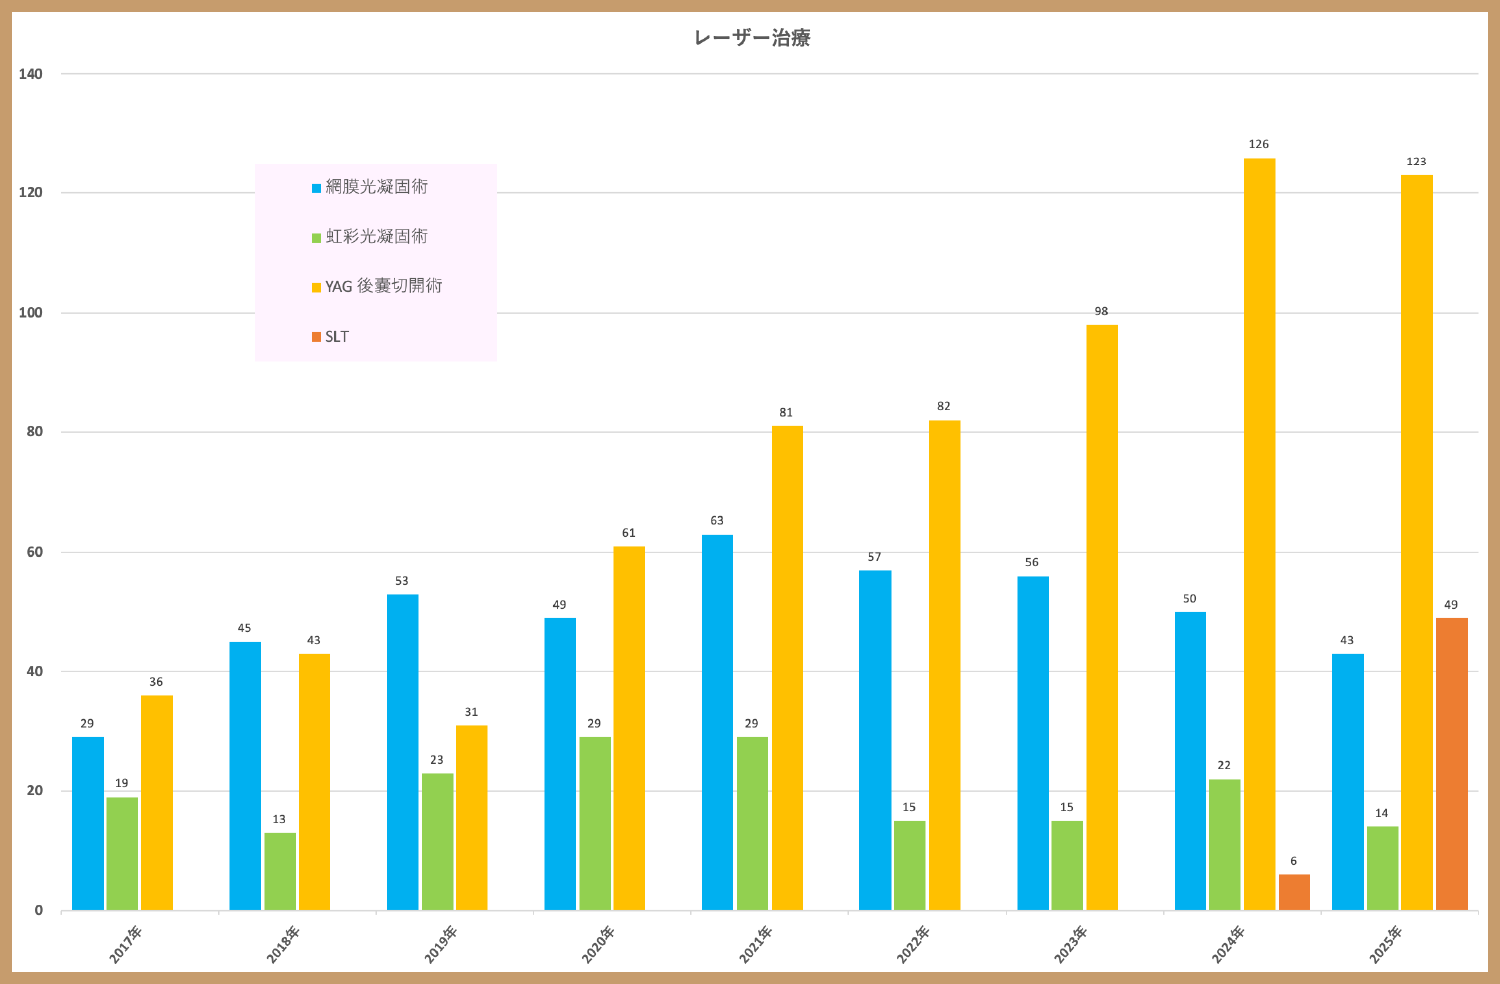This screenshot has height=984, width=1500.
Task: Click the 2025年 x-axis label
Action: pyautogui.click(x=1385, y=944)
